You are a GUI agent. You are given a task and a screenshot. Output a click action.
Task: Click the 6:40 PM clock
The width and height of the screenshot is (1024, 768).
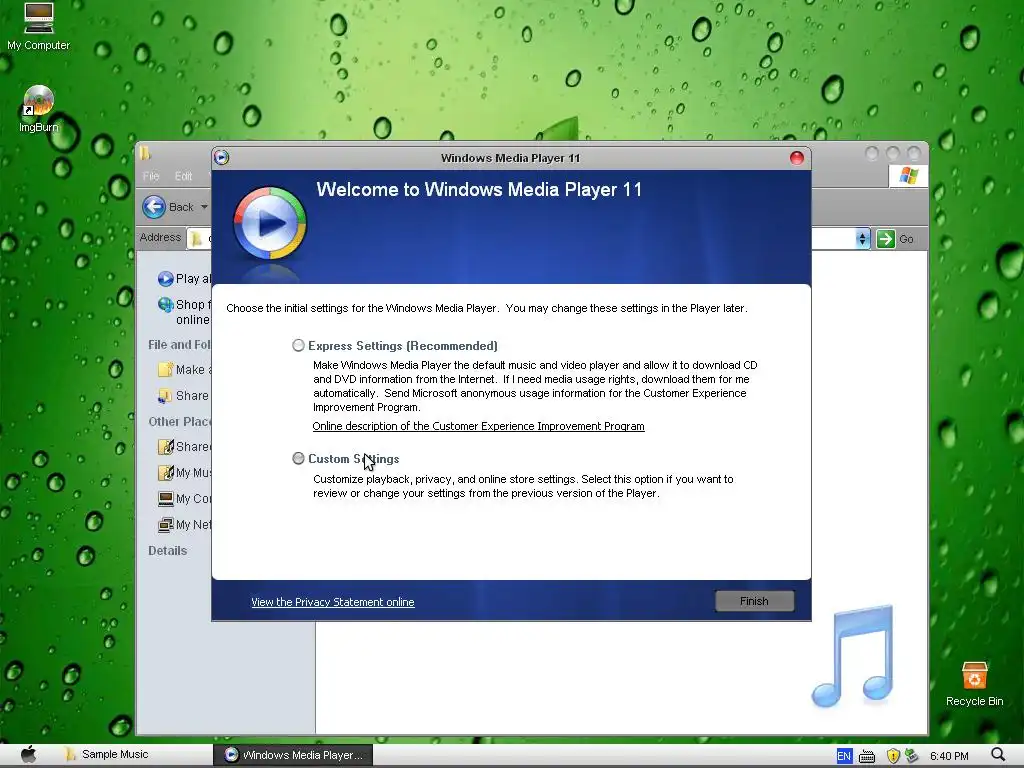pyautogui.click(x=950, y=756)
